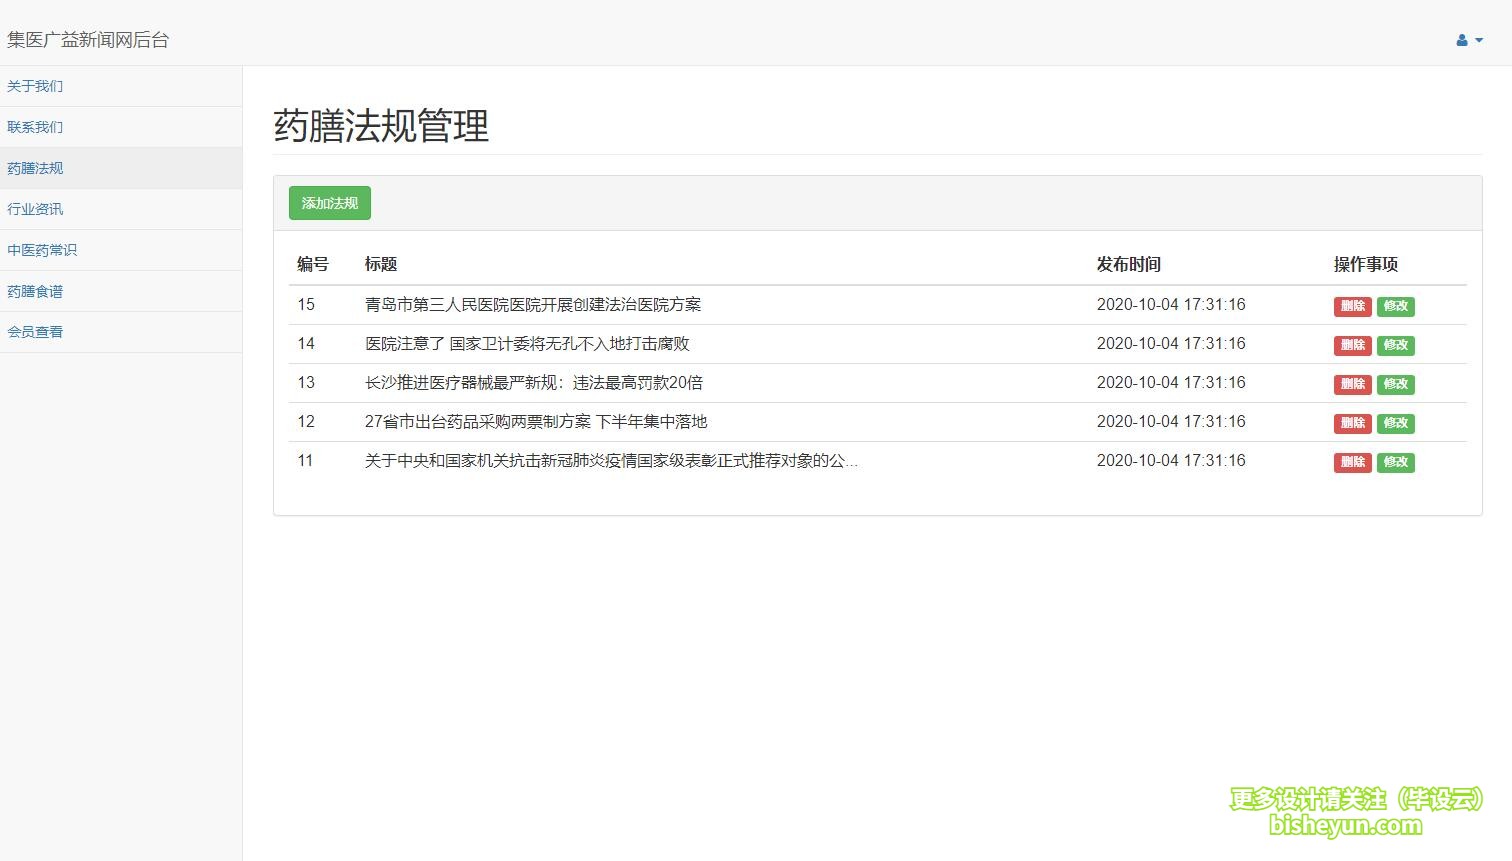Open 药膳食谱 sidebar entry
This screenshot has width=1512, height=861.
tap(121, 291)
